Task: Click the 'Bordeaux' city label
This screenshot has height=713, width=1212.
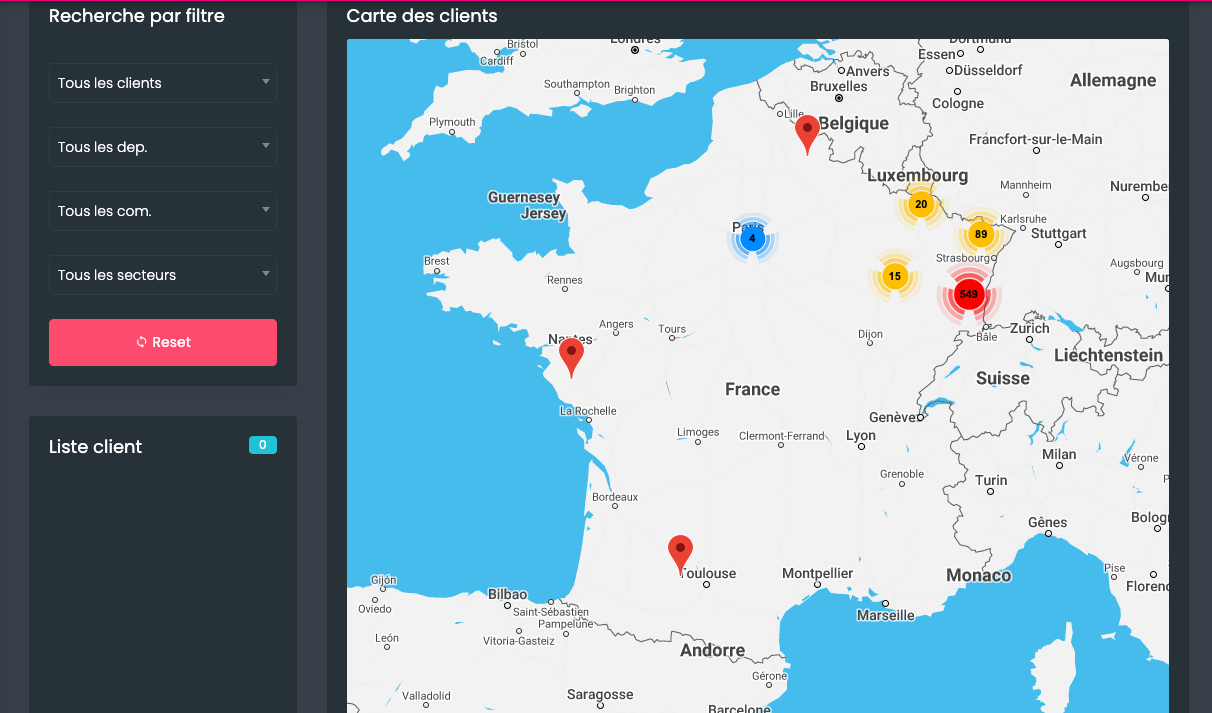Action: pyautogui.click(x=615, y=497)
